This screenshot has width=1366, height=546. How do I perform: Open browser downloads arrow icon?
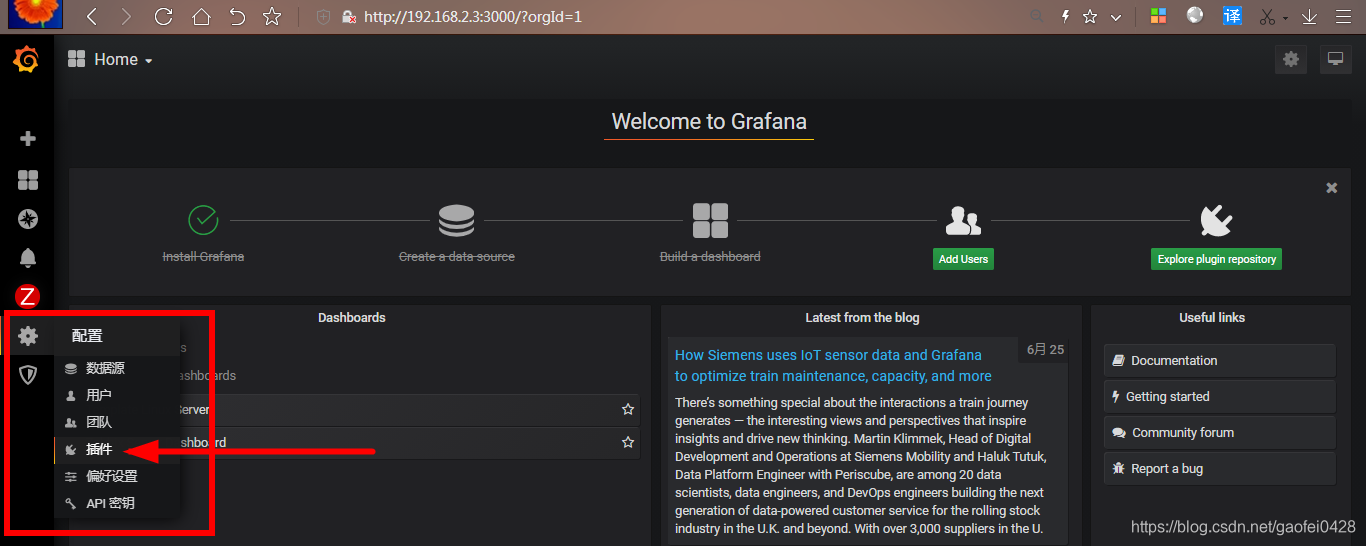1310,17
